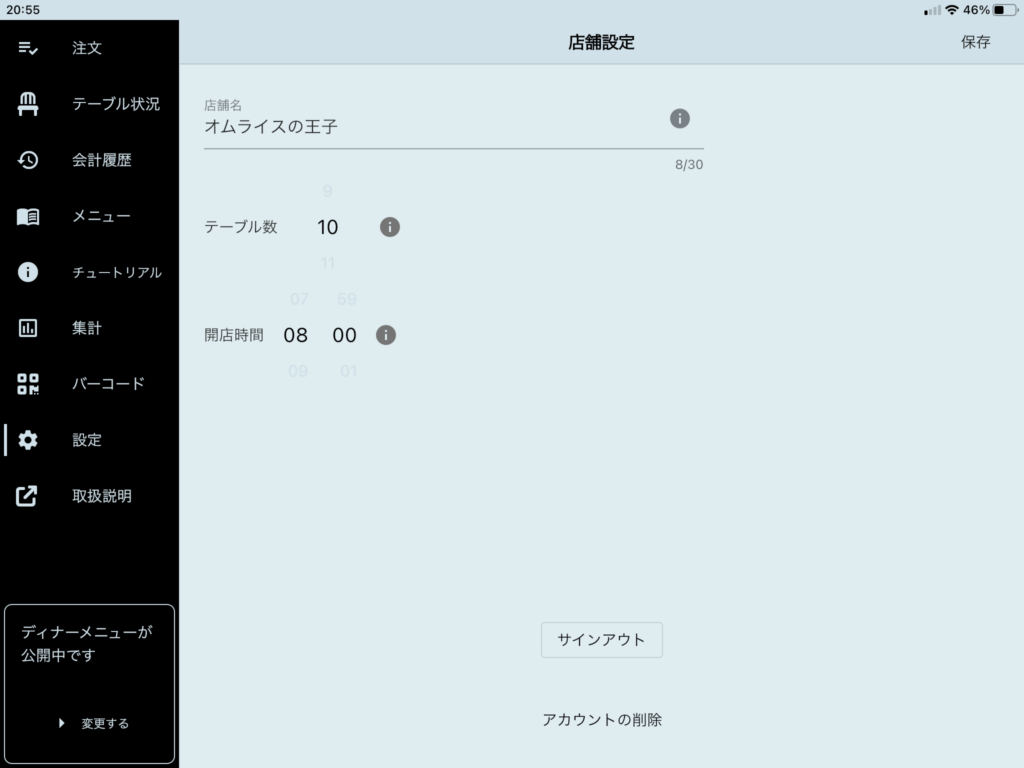
Task: Open the 注文 menu item
Action: coord(87,48)
